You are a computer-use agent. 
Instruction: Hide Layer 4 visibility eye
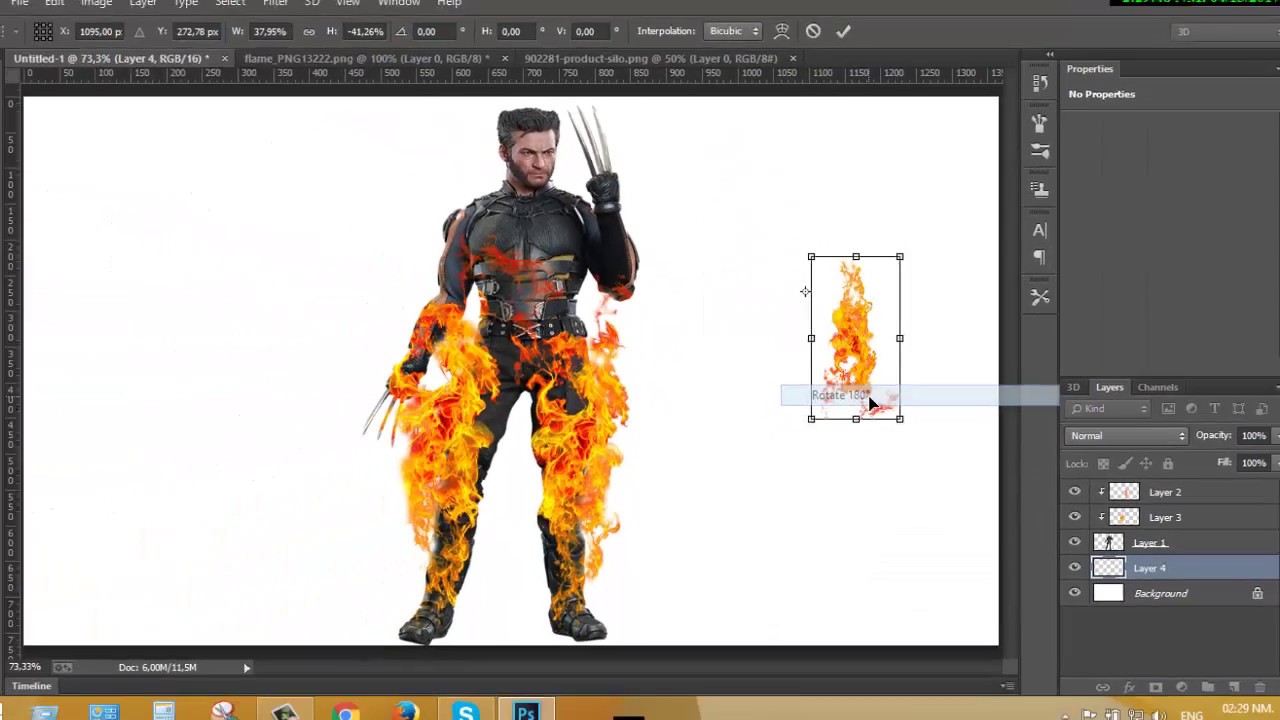[x=1075, y=568]
